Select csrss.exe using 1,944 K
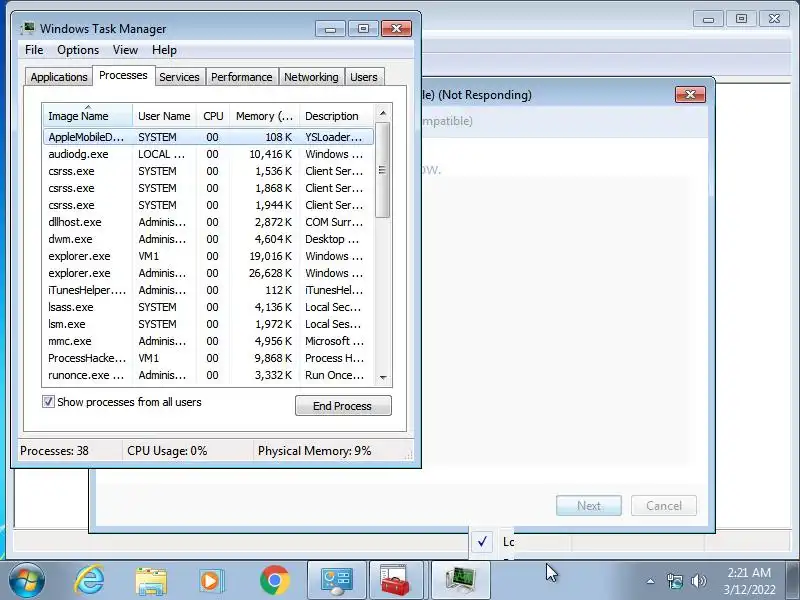 pyautogui.click(x=209, y=205)
